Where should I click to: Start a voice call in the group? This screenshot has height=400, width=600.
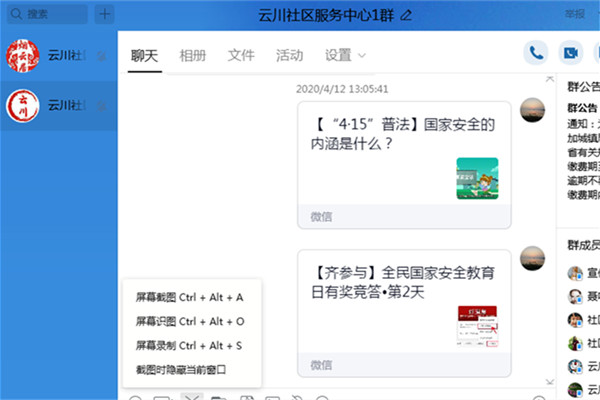click(x=538, y=54)
